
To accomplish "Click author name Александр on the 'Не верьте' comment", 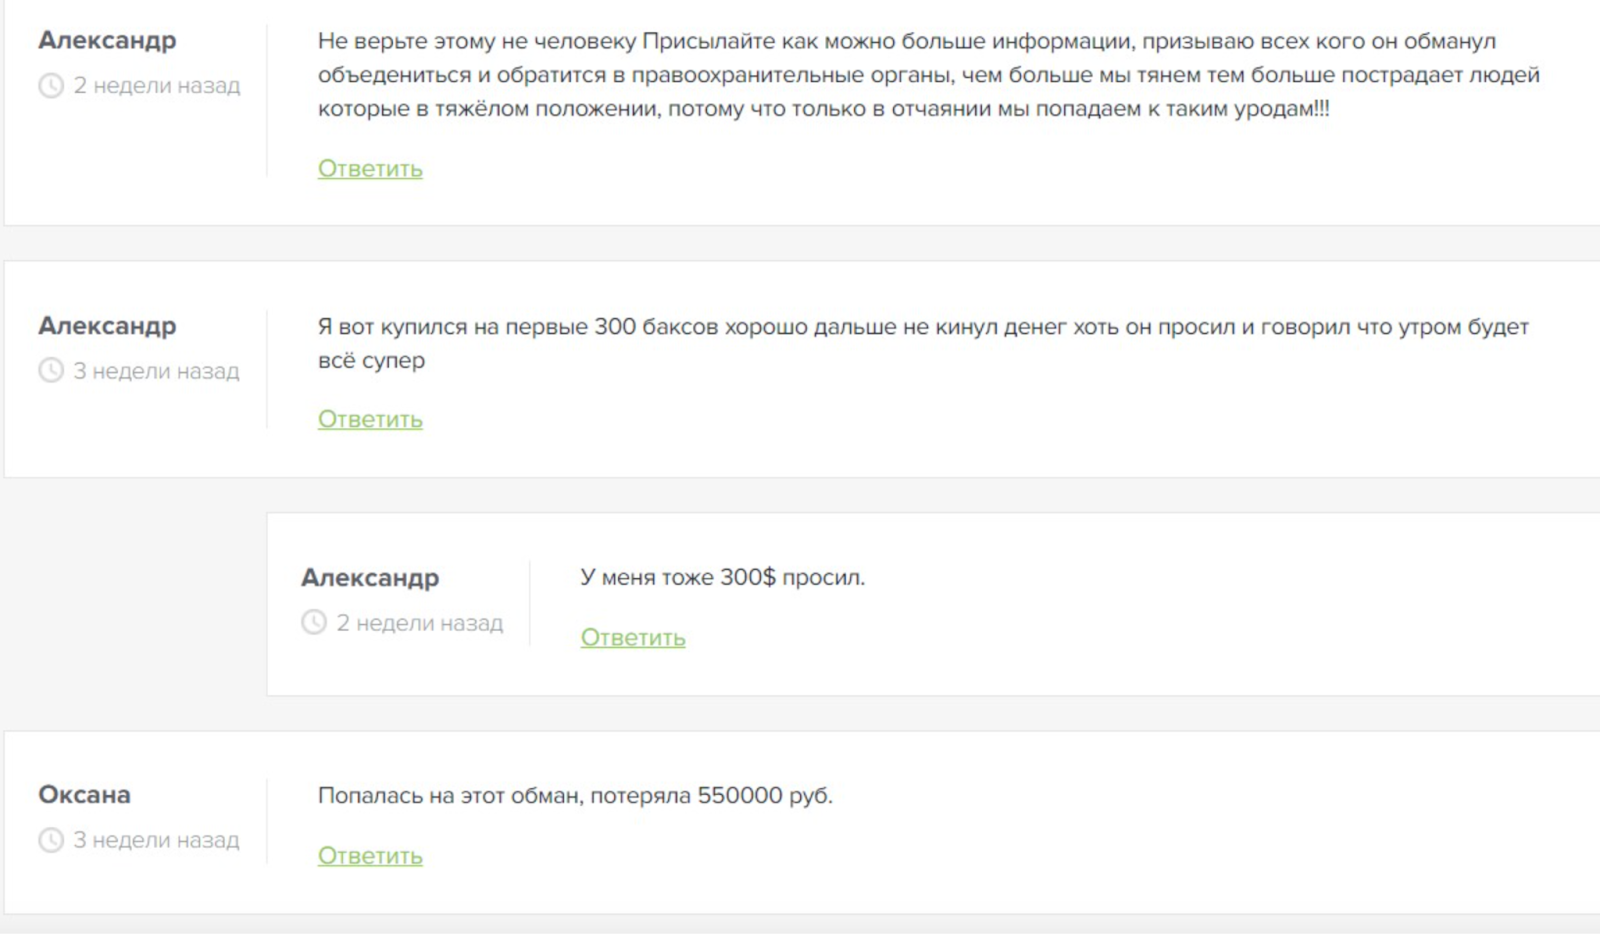I will click(107, 41).
